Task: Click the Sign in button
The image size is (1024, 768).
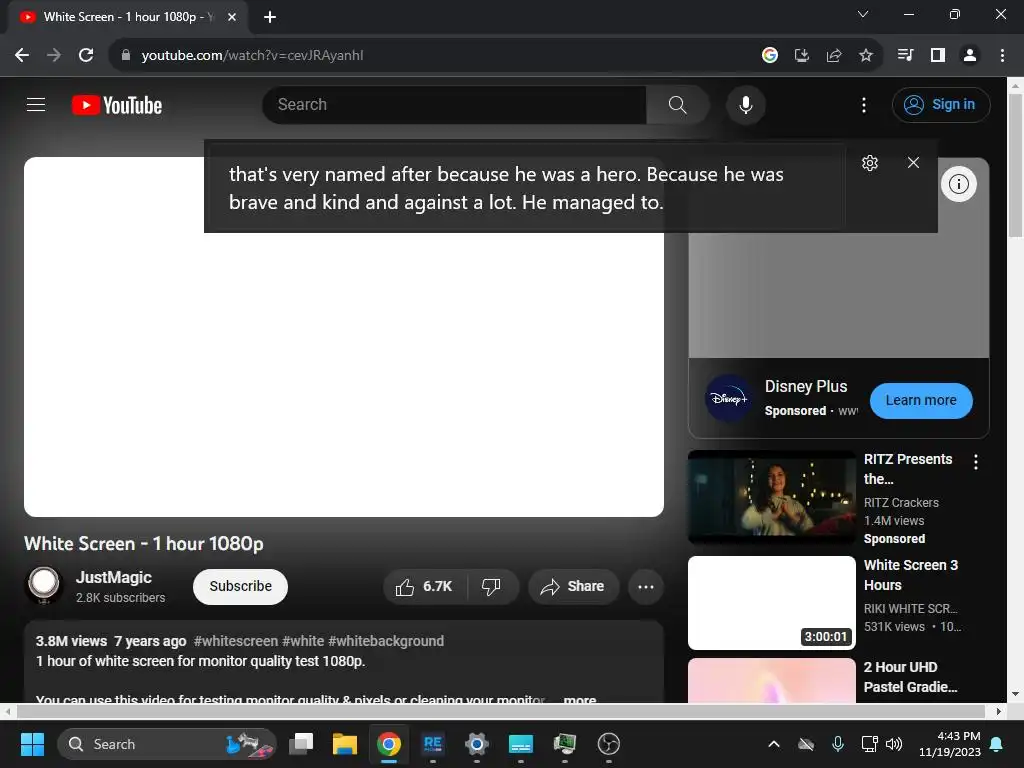Action: point(940,104)
